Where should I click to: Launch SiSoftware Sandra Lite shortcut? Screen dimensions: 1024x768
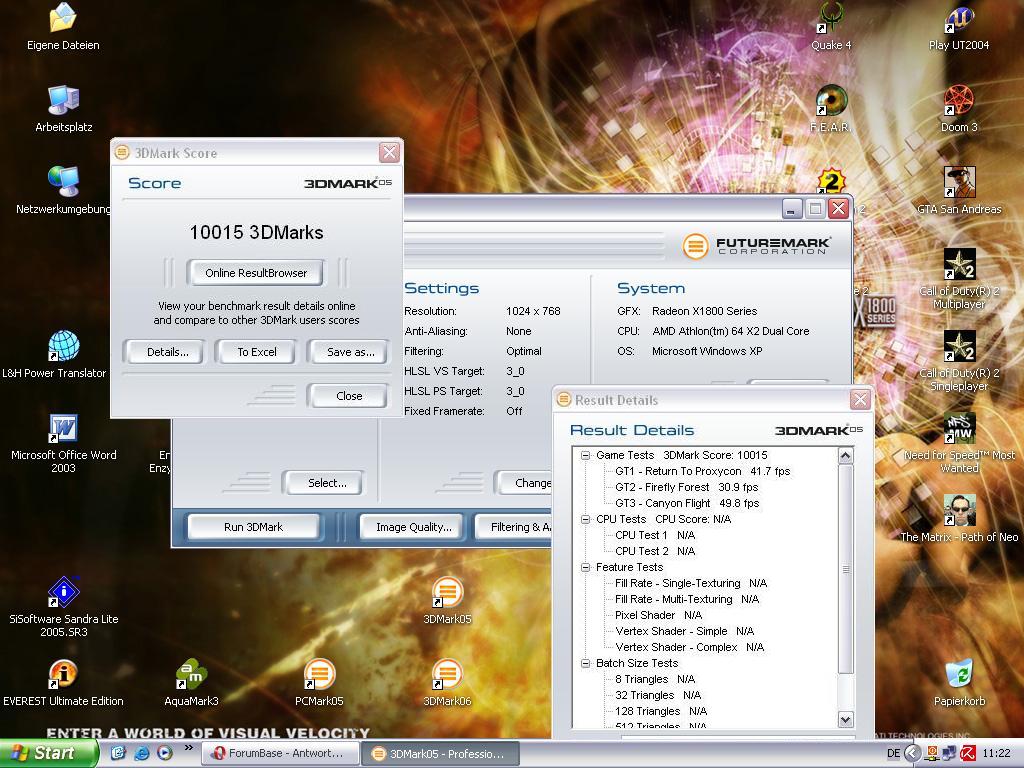click(63, 607)
